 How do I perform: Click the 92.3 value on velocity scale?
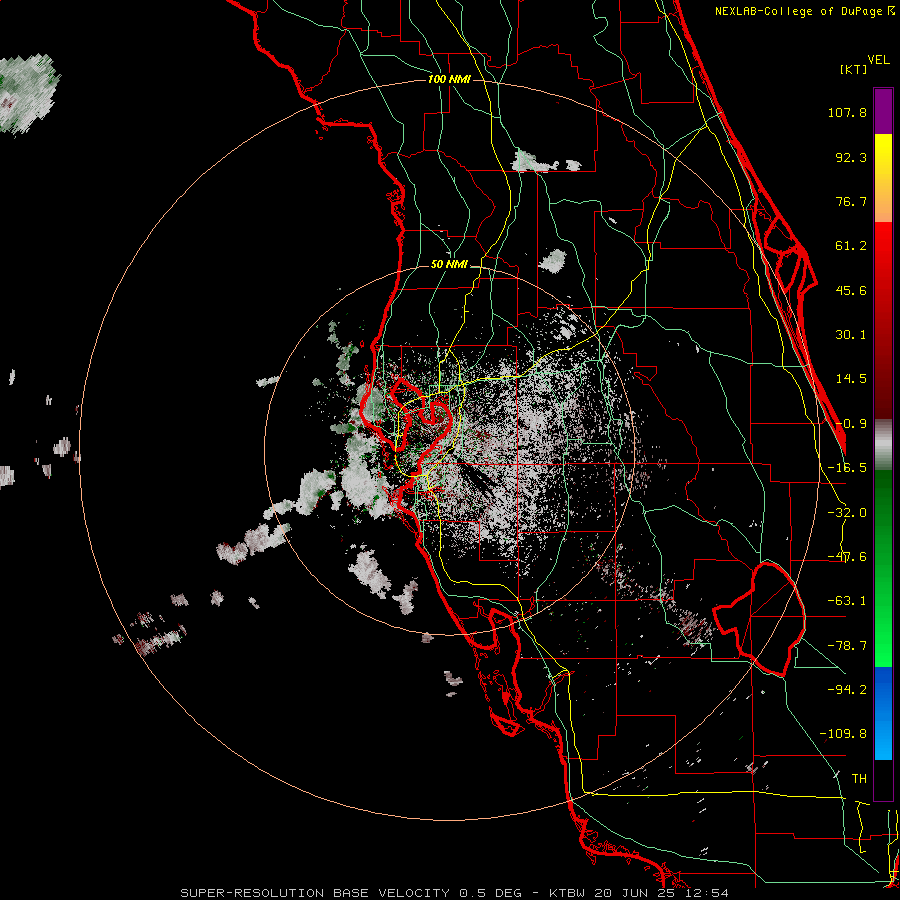(x=851, y=157)
